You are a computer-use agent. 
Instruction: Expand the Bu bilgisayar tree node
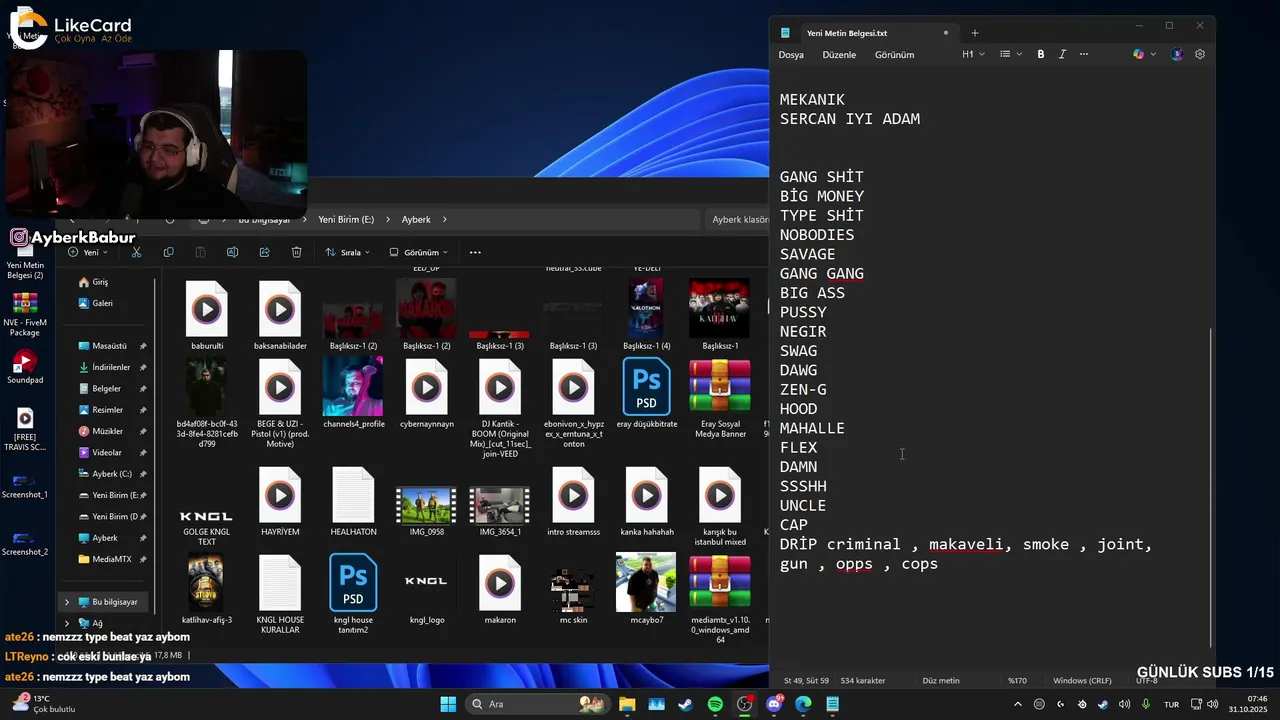(67, 602)
